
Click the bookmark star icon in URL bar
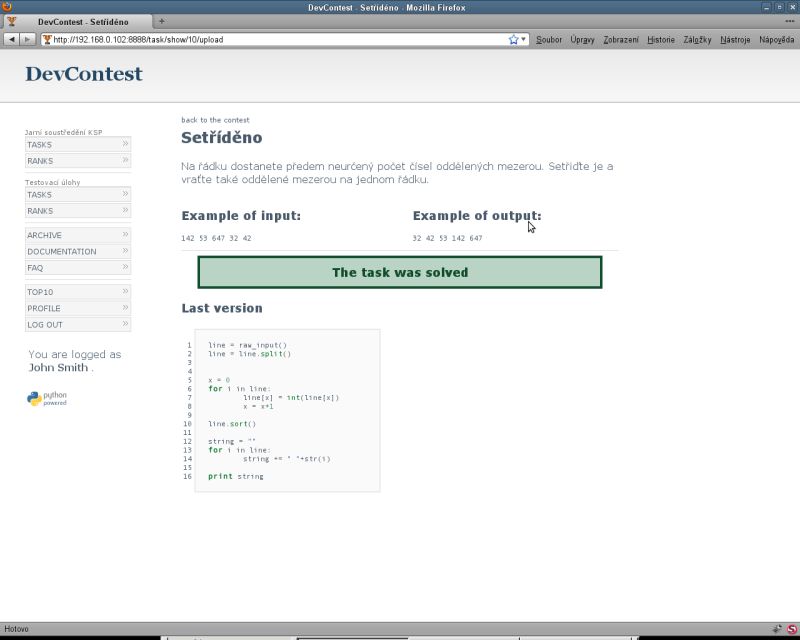513,39
